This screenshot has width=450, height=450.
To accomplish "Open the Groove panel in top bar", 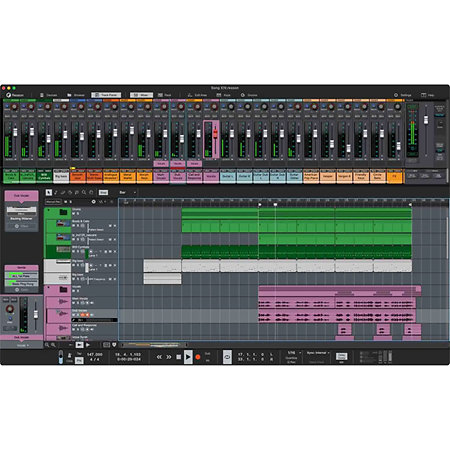I will tap(249, 95).
